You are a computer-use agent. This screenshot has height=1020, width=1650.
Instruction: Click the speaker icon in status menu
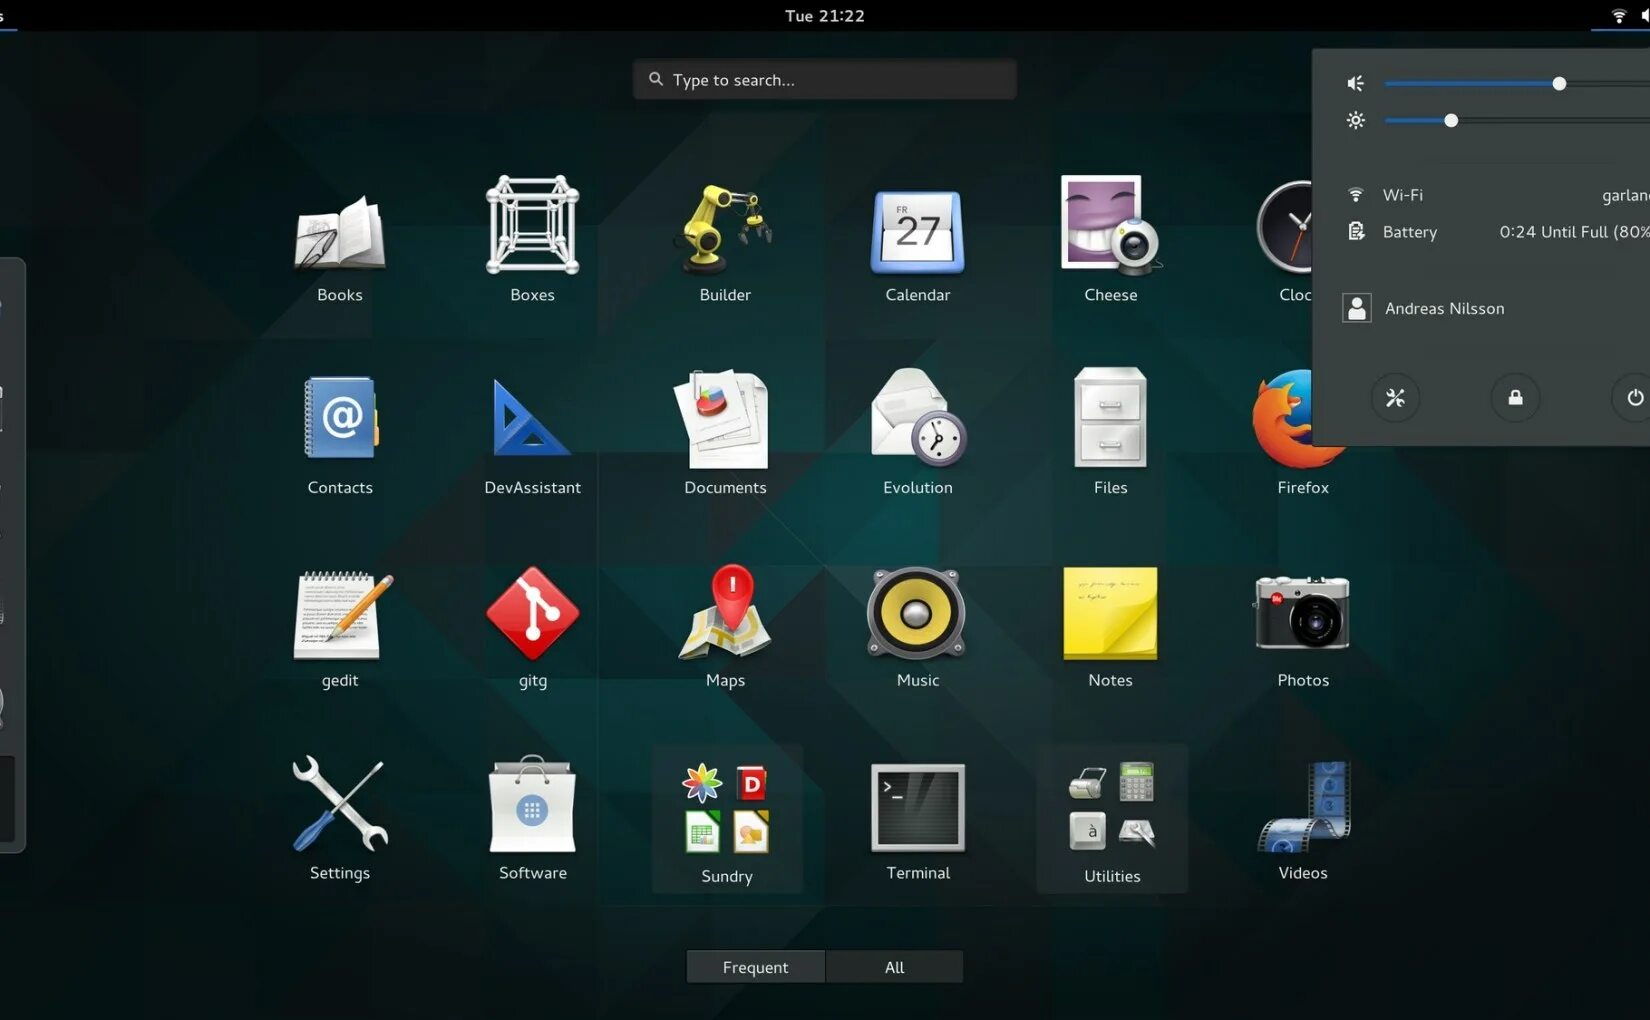pos(1356,84)
